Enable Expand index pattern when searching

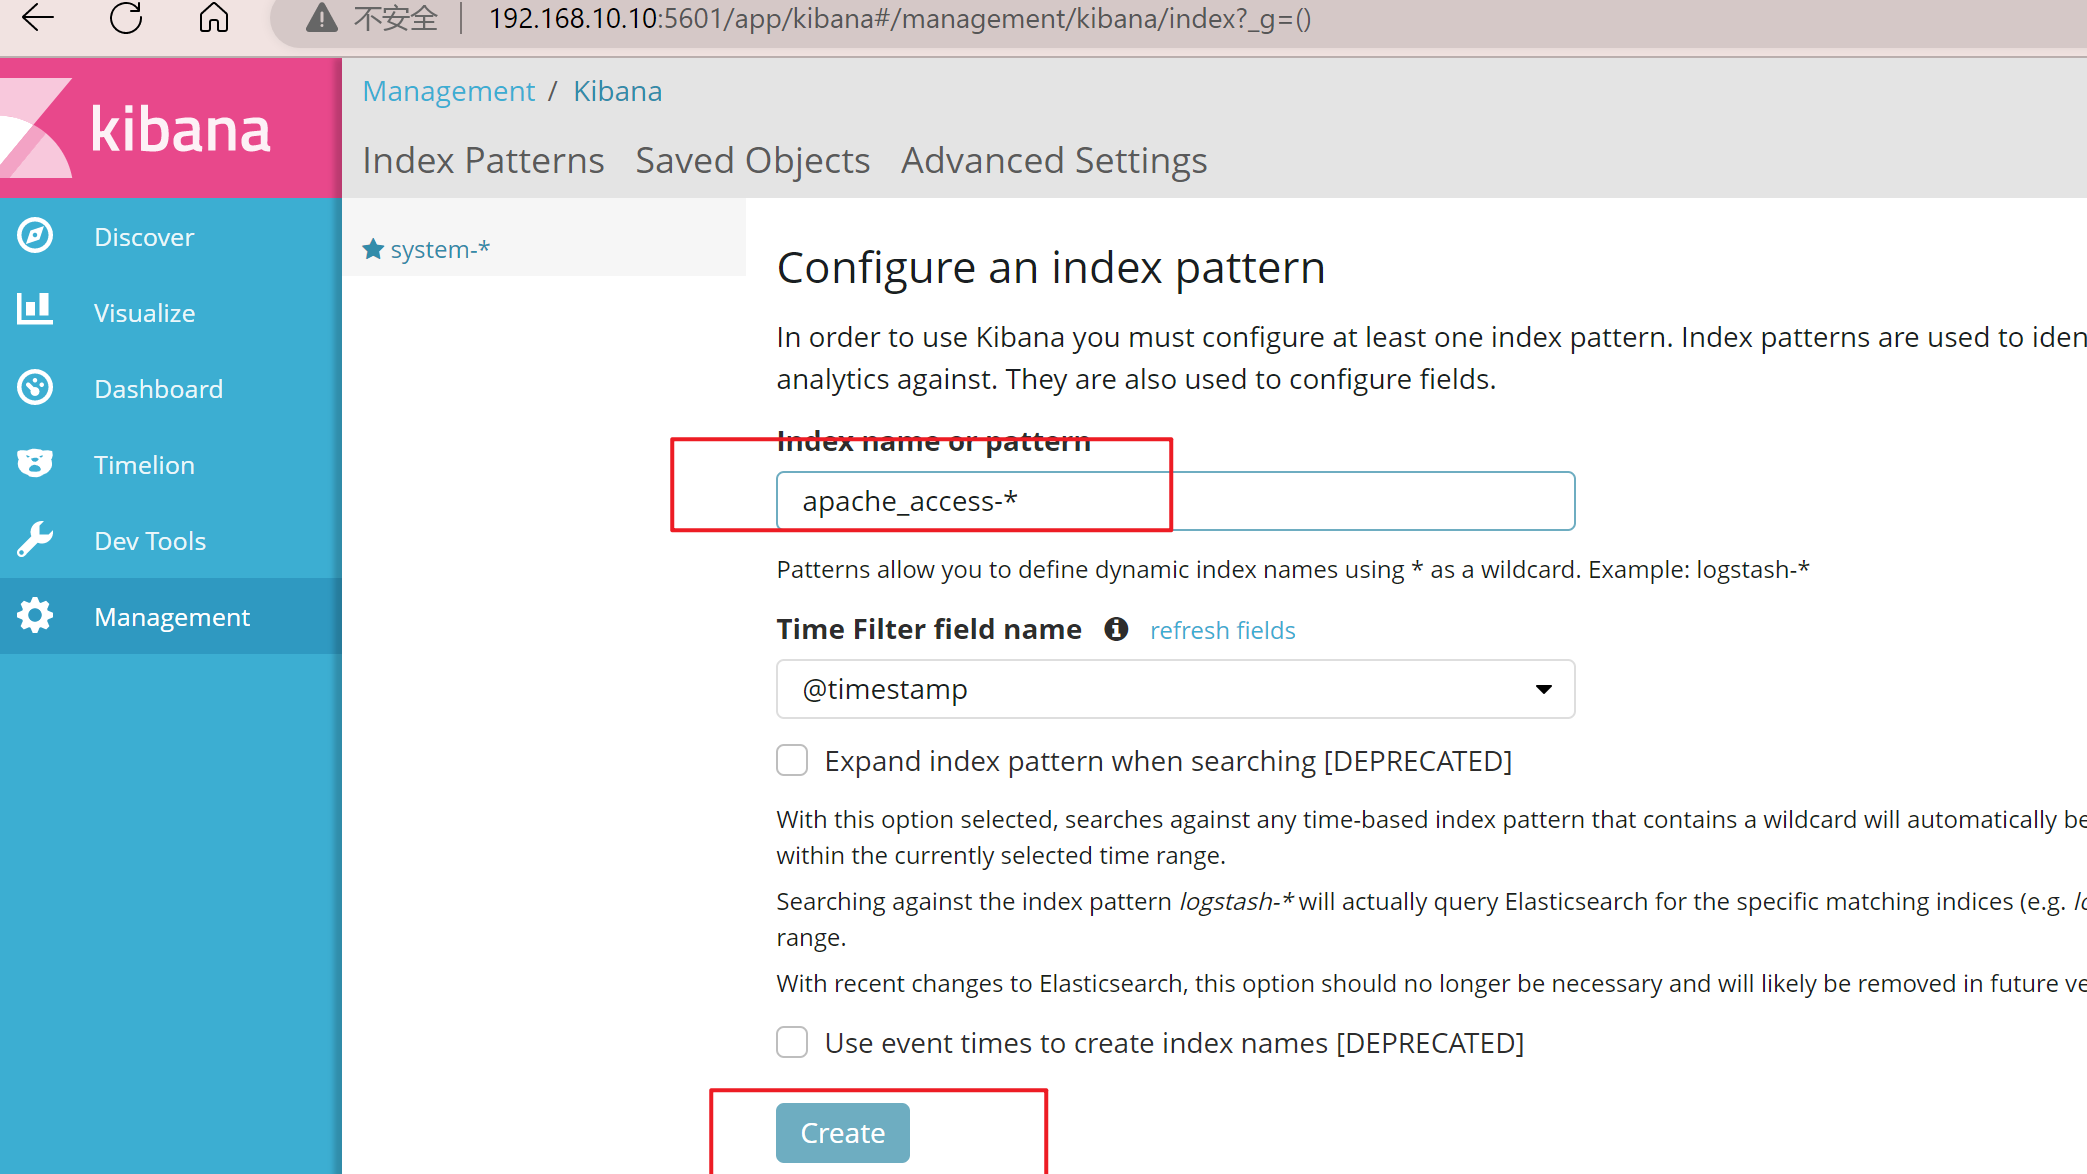coord(792,761)
